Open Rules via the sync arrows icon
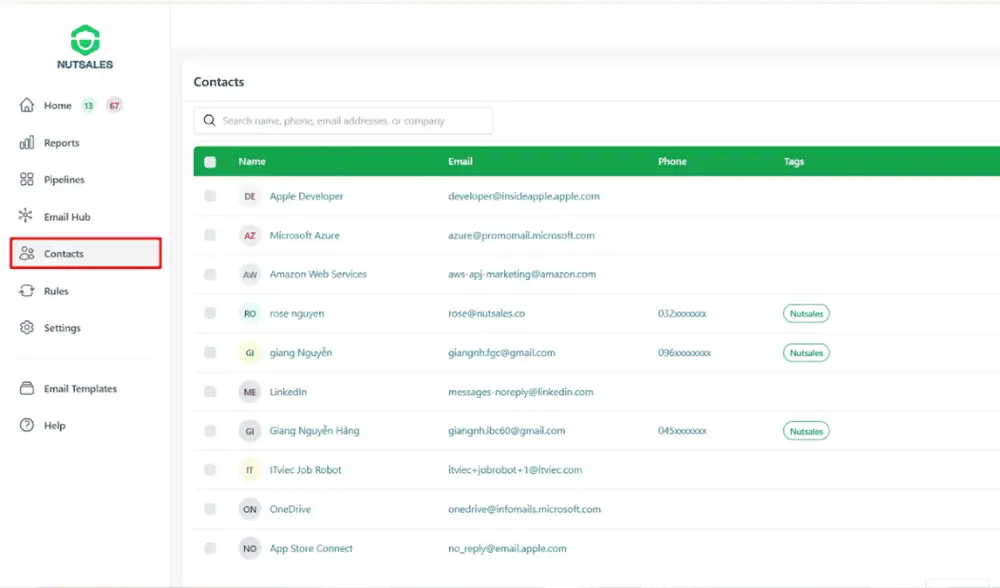Image resolution: width=1000 pixels, height=588 pixels. coord(27,291)
